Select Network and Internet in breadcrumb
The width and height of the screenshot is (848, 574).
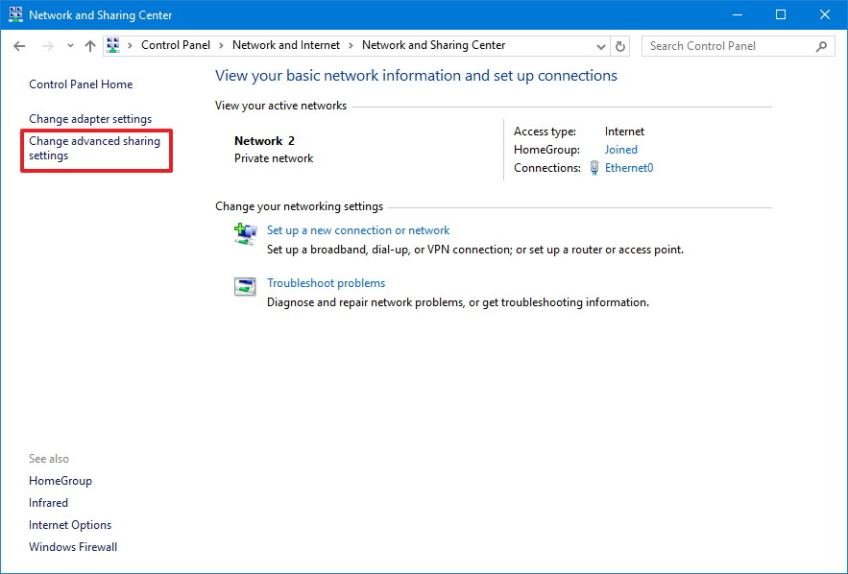(x=286, y=45)
